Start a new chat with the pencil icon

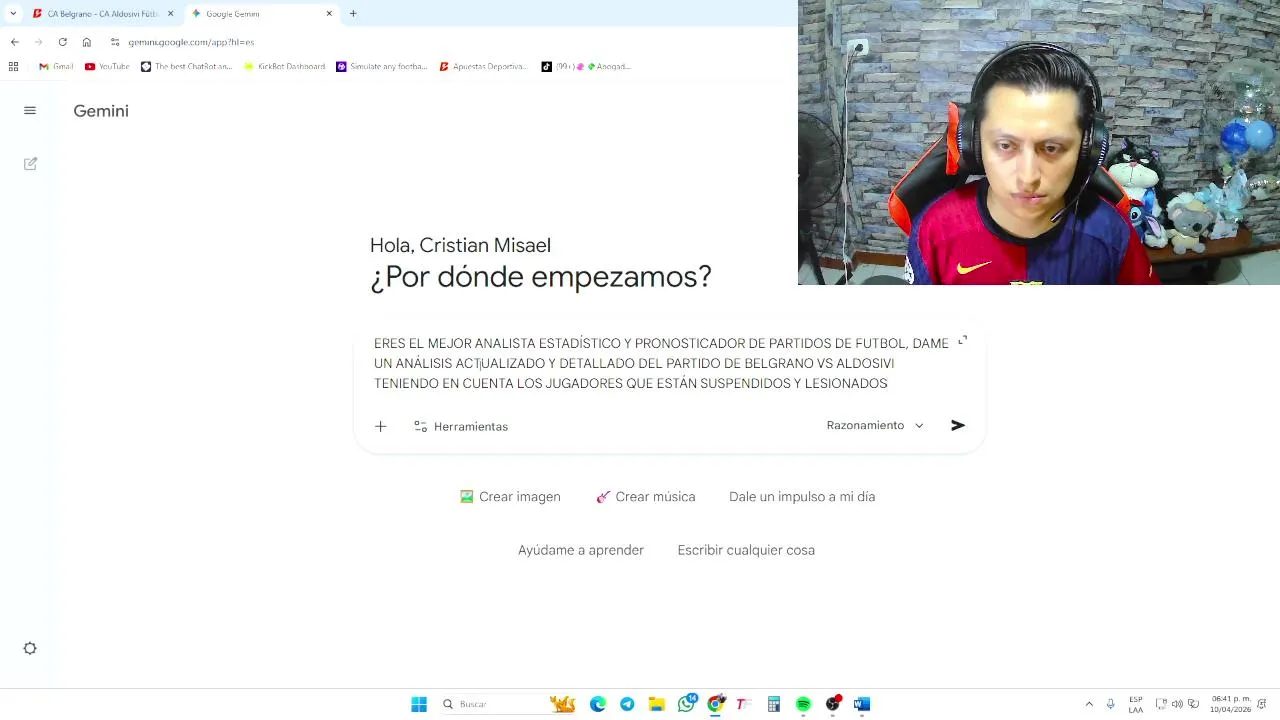30,163
